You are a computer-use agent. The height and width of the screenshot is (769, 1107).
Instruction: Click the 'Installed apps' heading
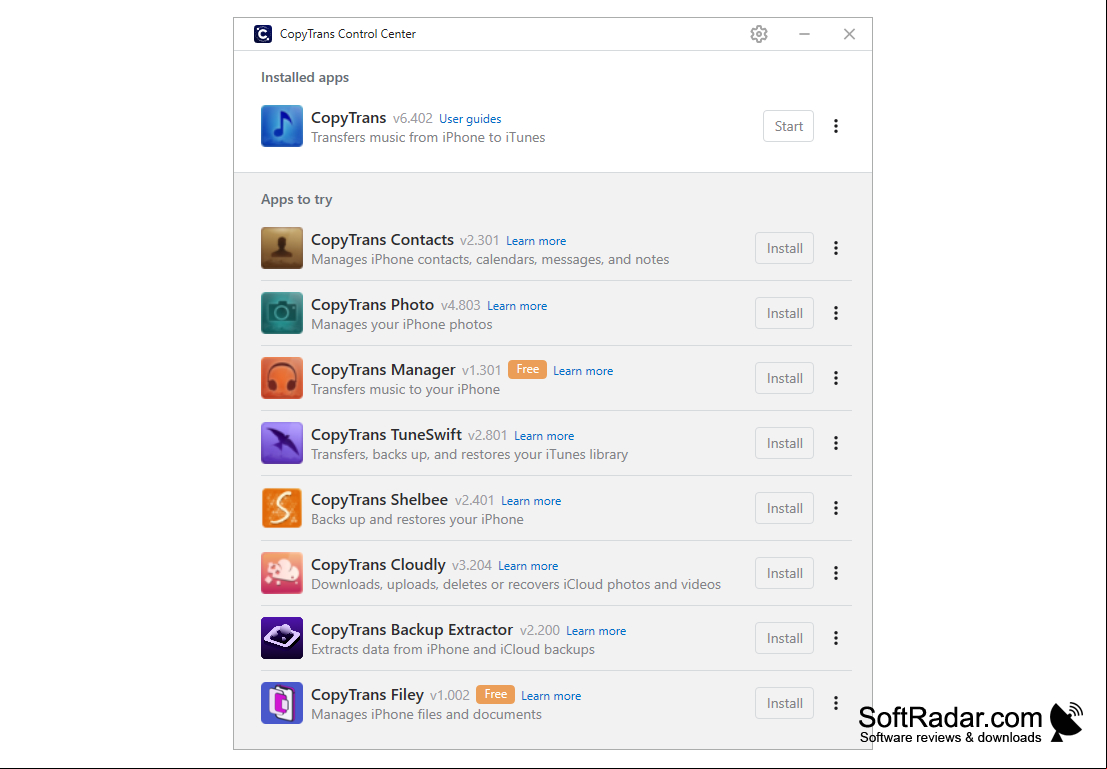point(305,77)
